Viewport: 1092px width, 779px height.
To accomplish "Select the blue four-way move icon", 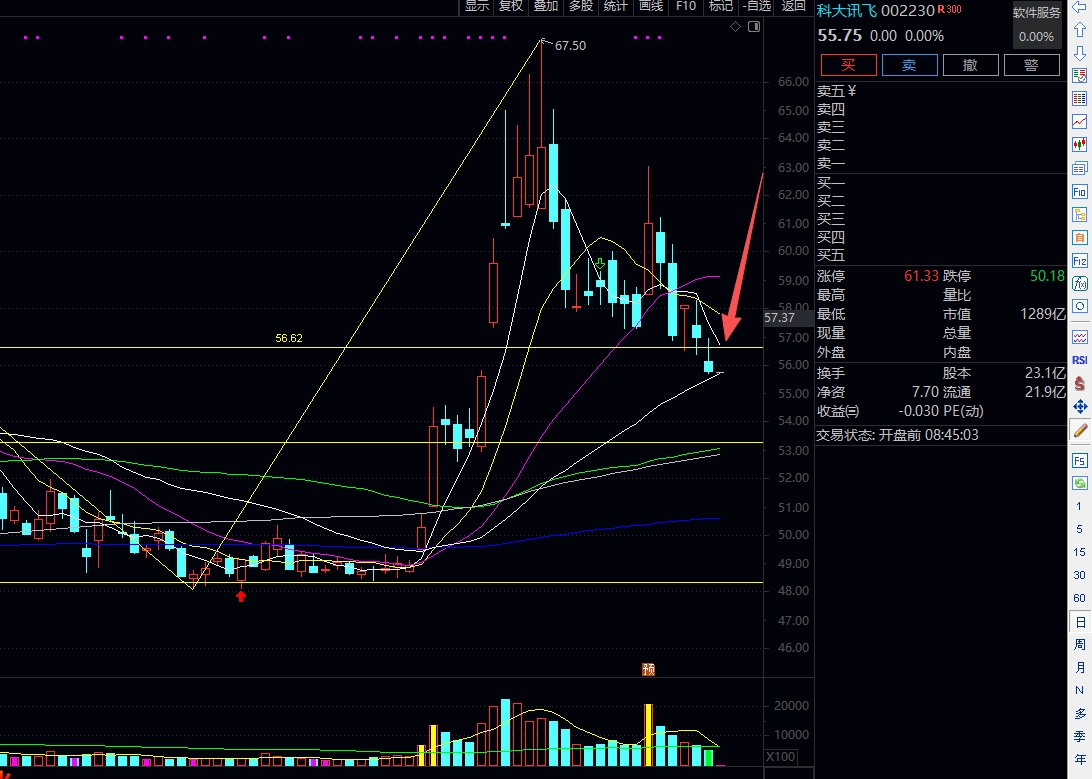I will pyautogui.click(x=1079, y=407).
